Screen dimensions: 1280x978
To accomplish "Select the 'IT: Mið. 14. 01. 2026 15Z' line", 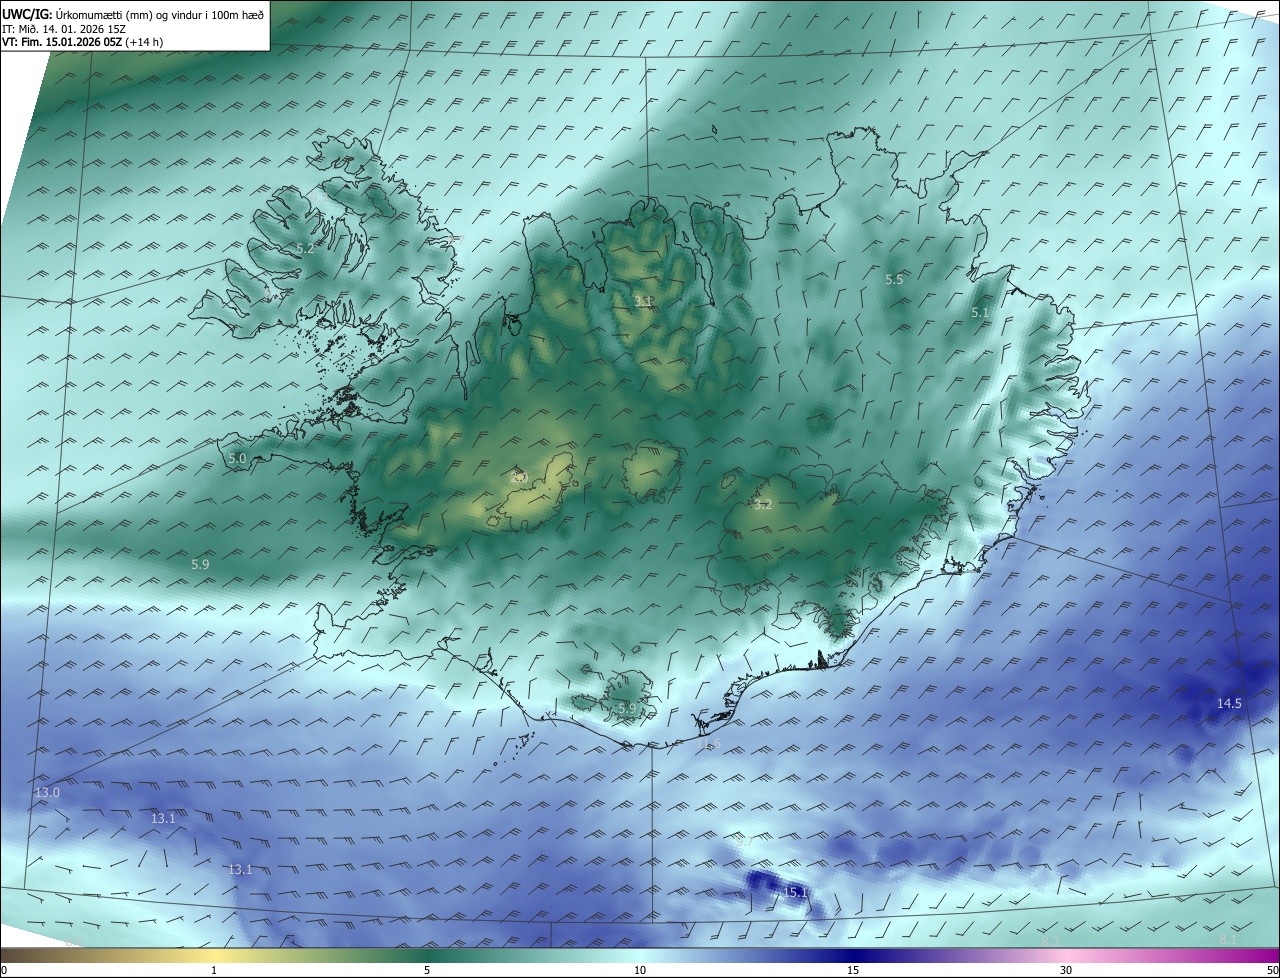I will [x=64, y=28].
